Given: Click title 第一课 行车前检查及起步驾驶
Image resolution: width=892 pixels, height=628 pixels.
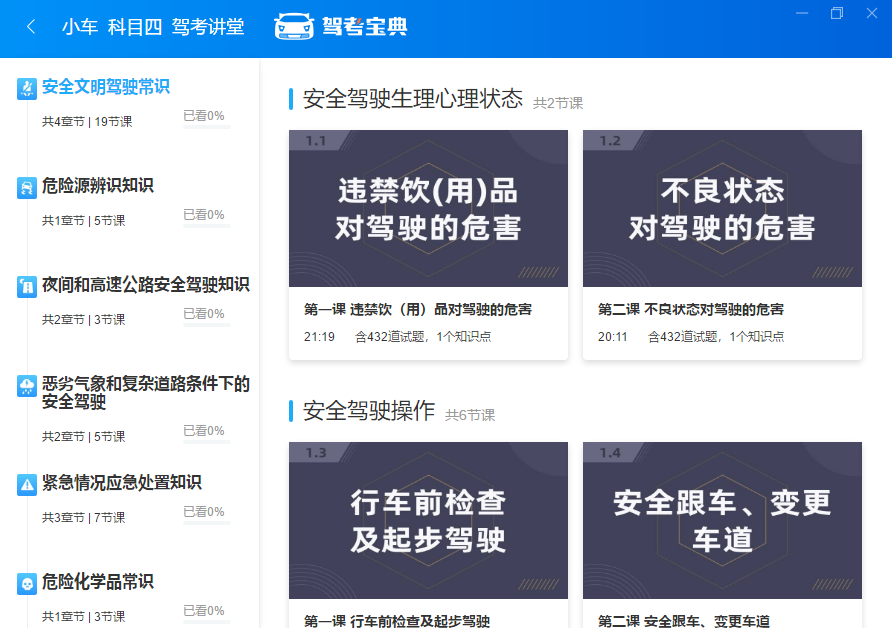Looking at the screenshot, I should [x=397, y=621].
